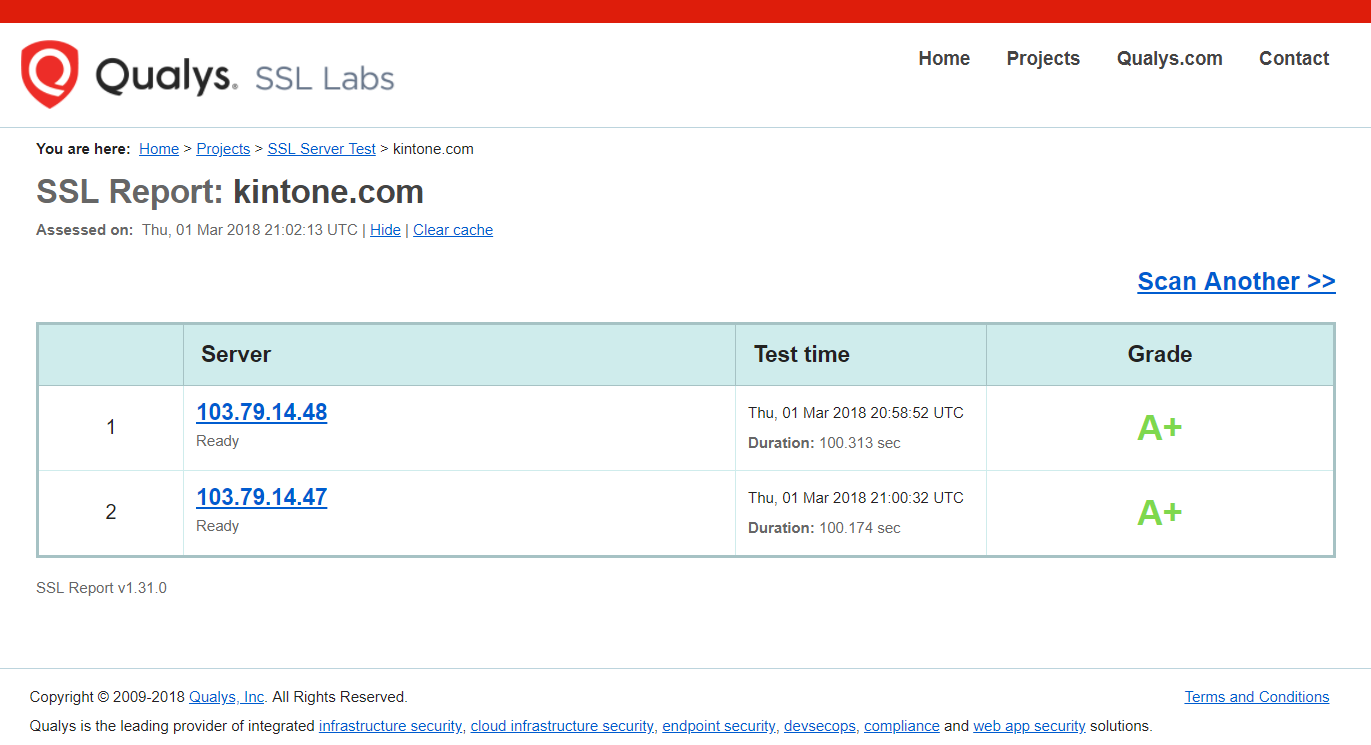The width and height of the screenshot is (1371, 745).
Task: Open the Qualys, Inc footer link
Action: [x=227, y=697]
